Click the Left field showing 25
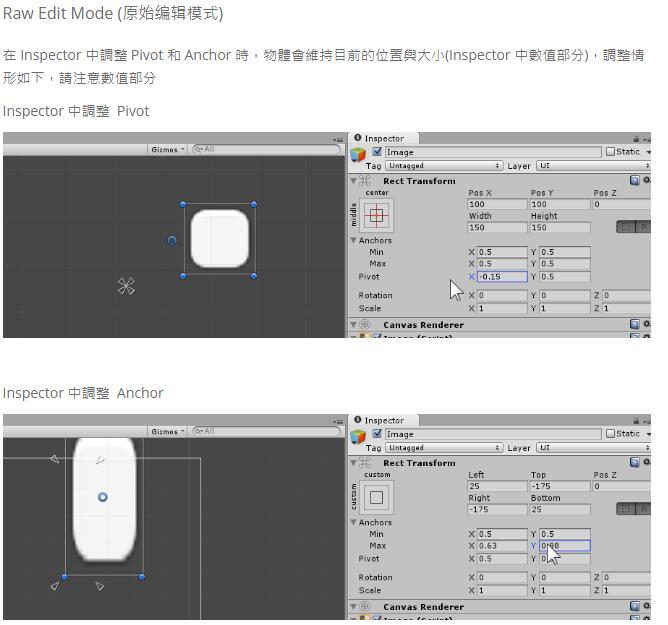Viewport: 668px width, 625px height. pos(498,486)
